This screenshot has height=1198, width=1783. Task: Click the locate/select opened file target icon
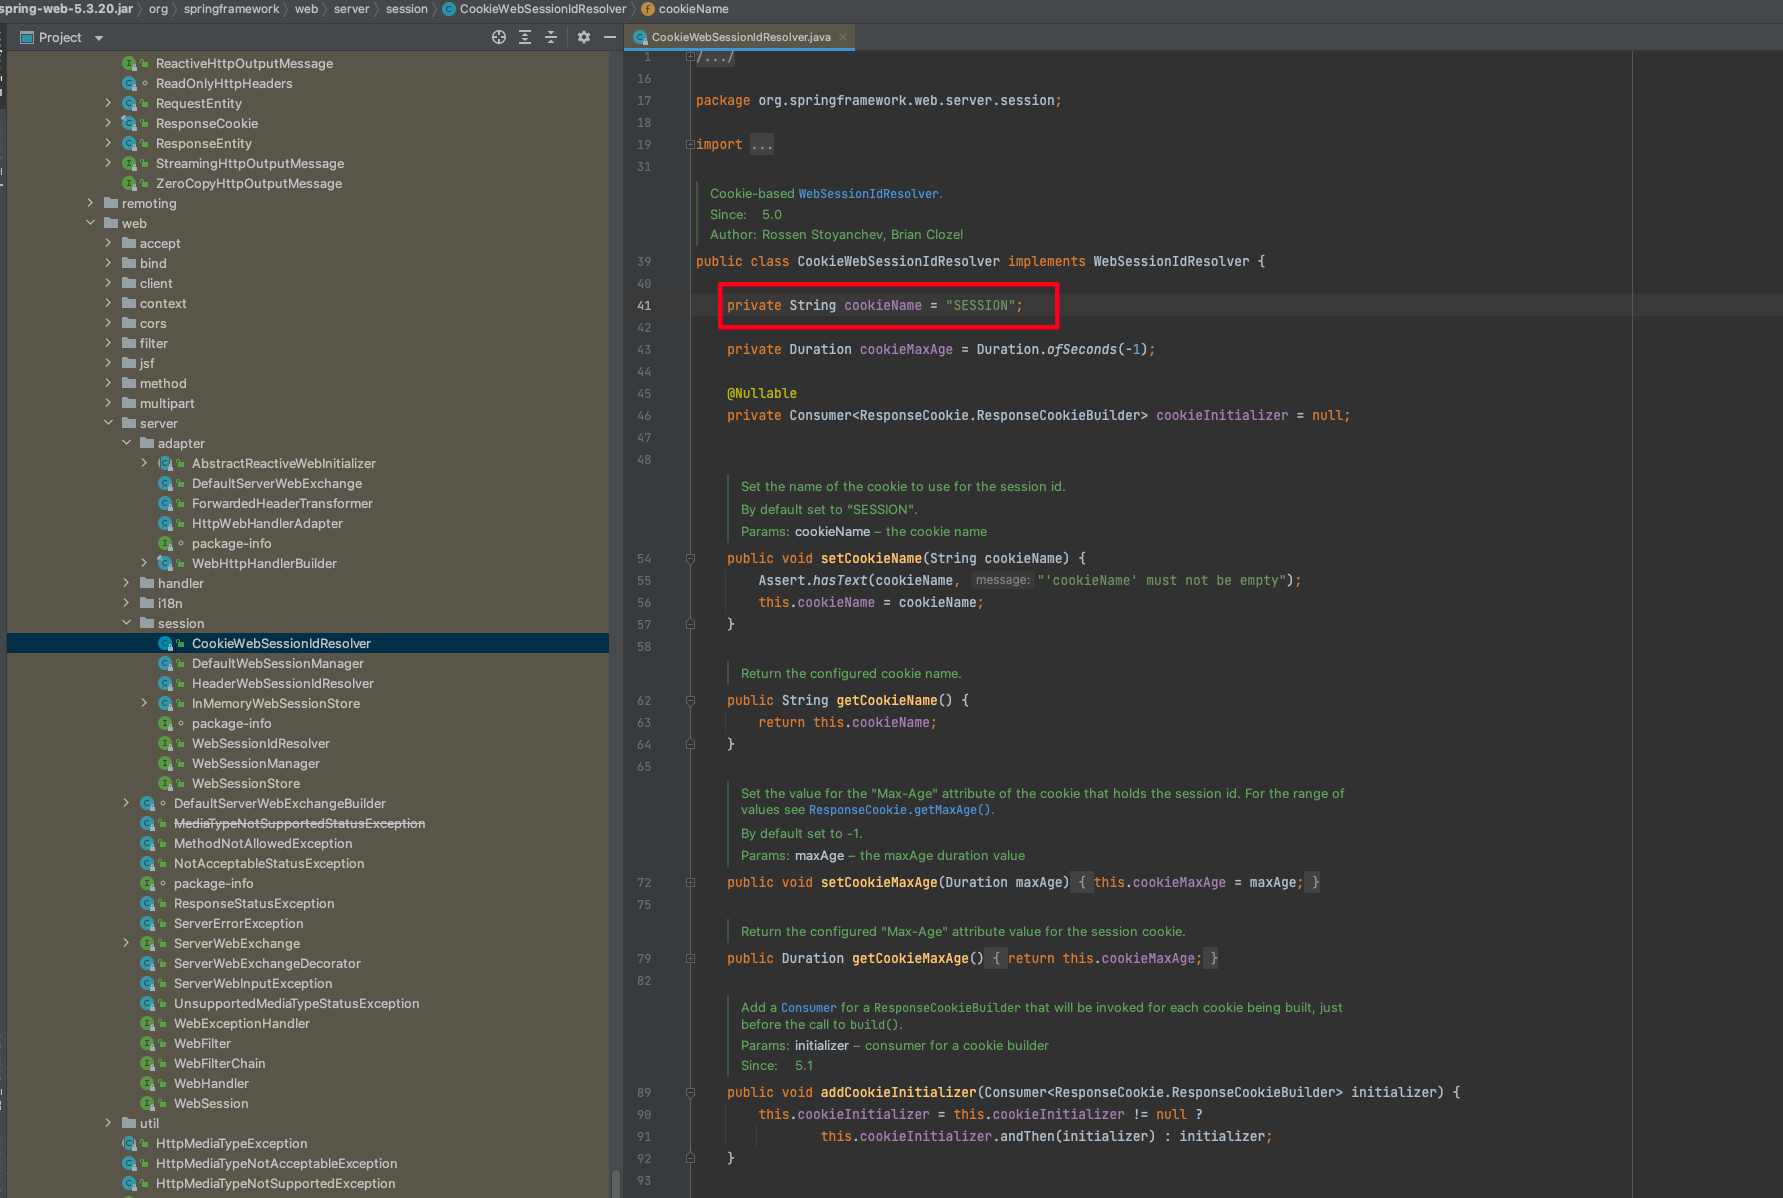[499, 37]
